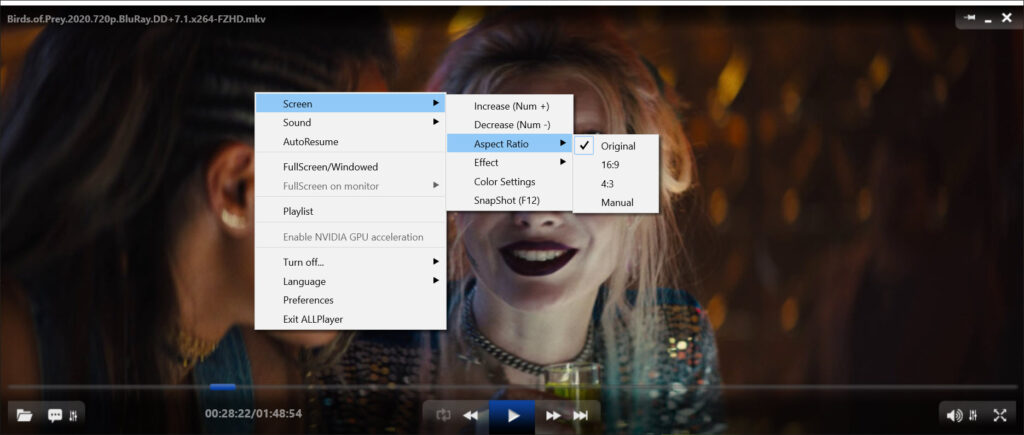The image size is (1024, 435).
Task: Minimize the ALLPlayer window
Action: (988, 21)
